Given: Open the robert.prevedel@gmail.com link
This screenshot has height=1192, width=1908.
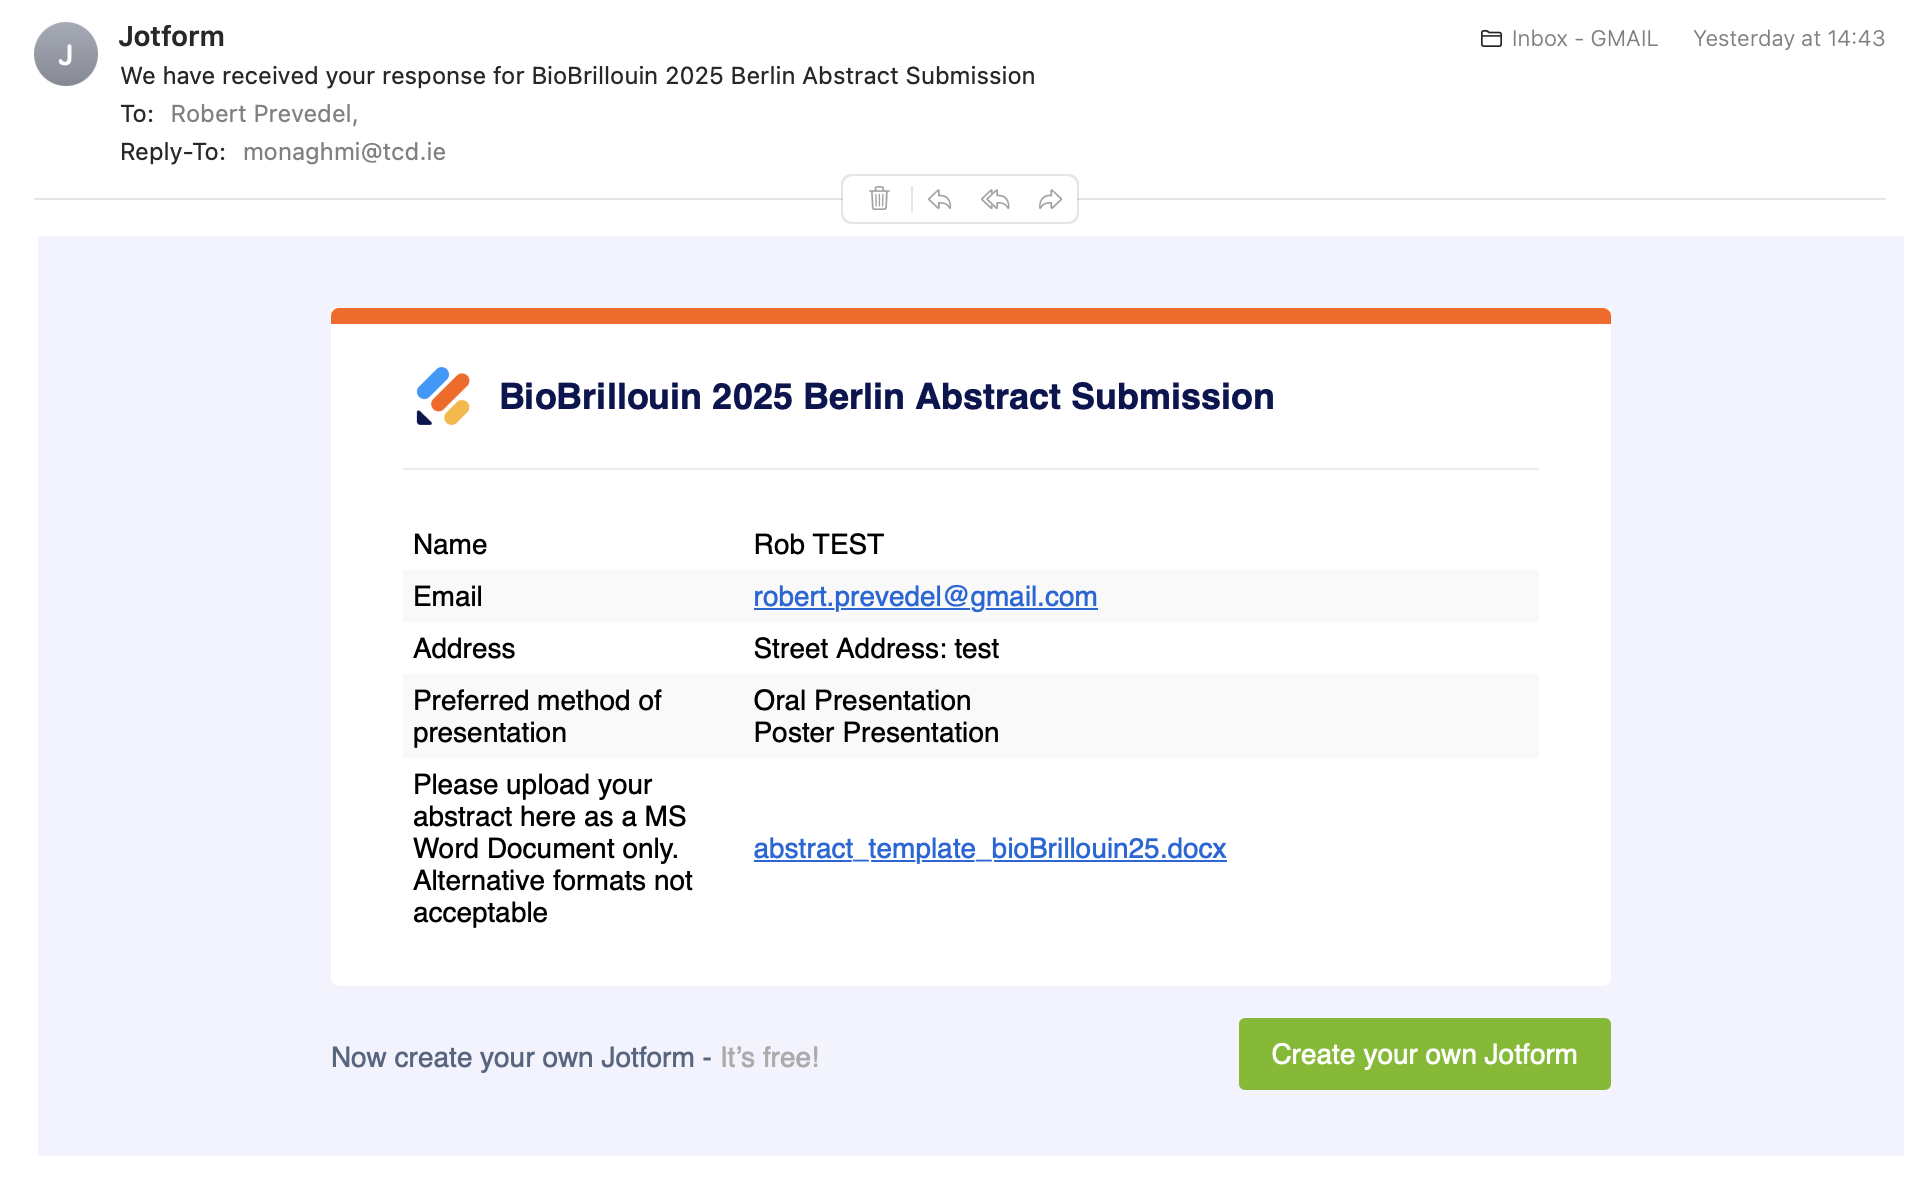Looking at the screenshot, I should (925, 597).
